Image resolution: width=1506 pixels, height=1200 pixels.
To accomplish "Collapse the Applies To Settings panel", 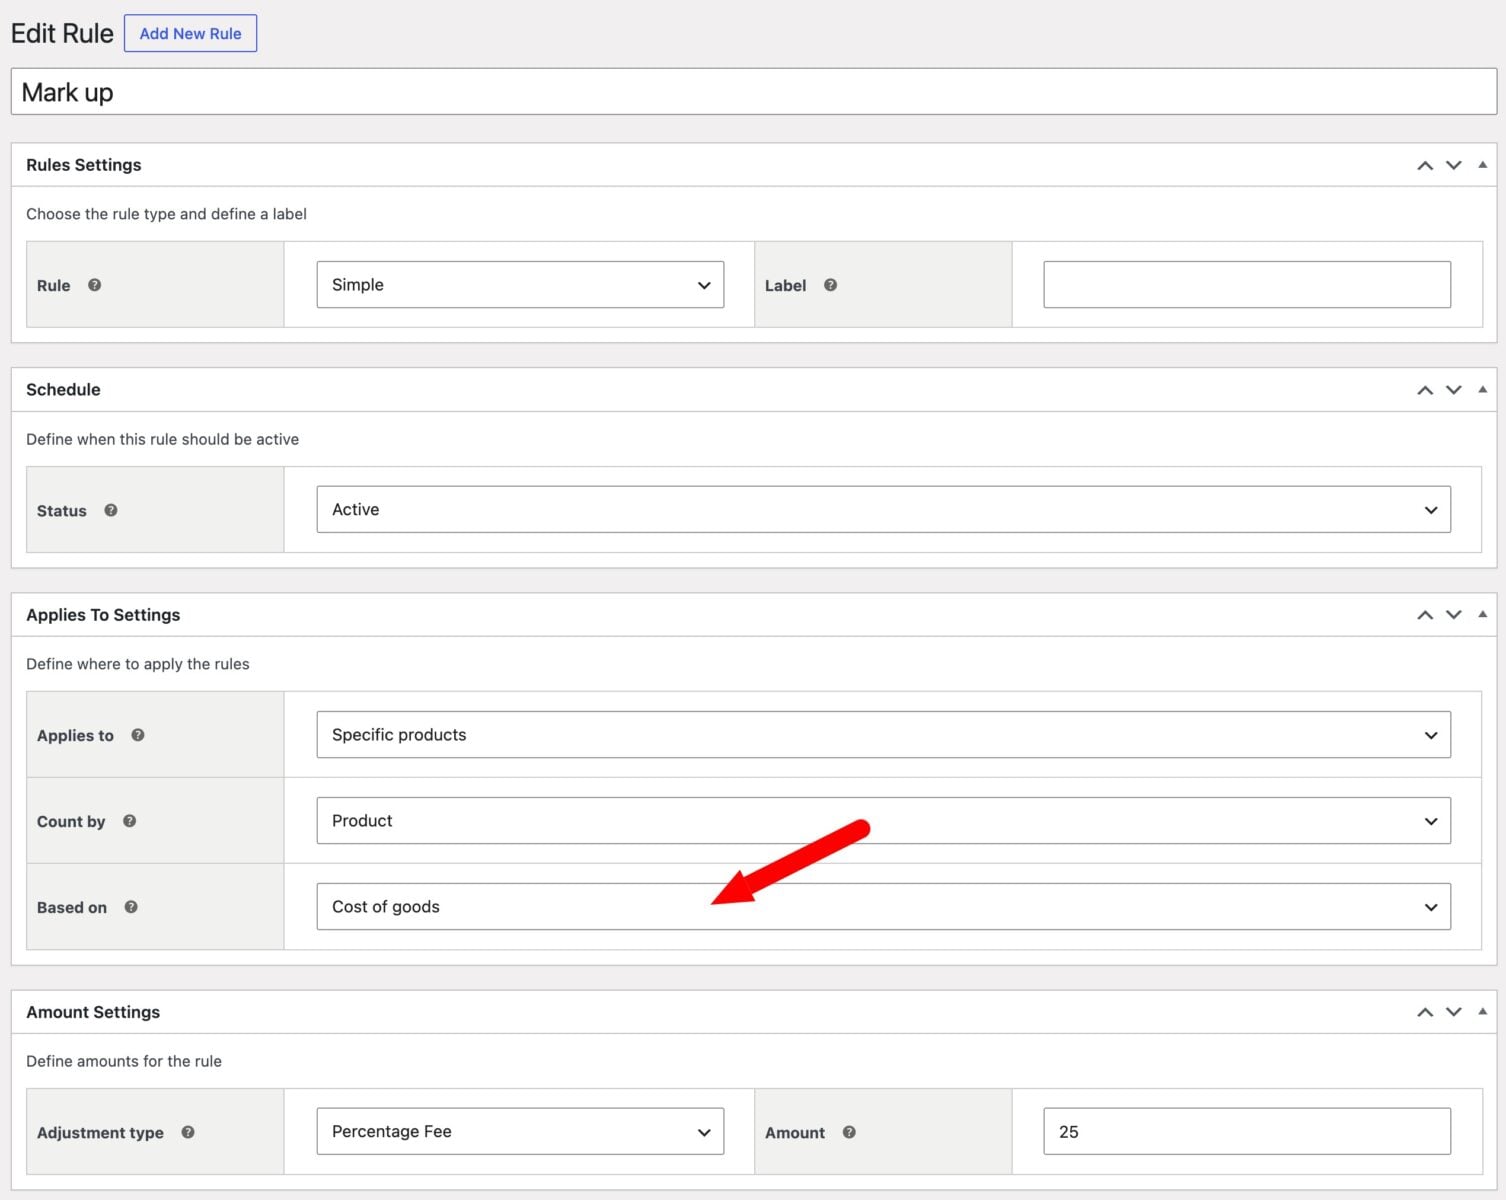I will click(1482, 615).
